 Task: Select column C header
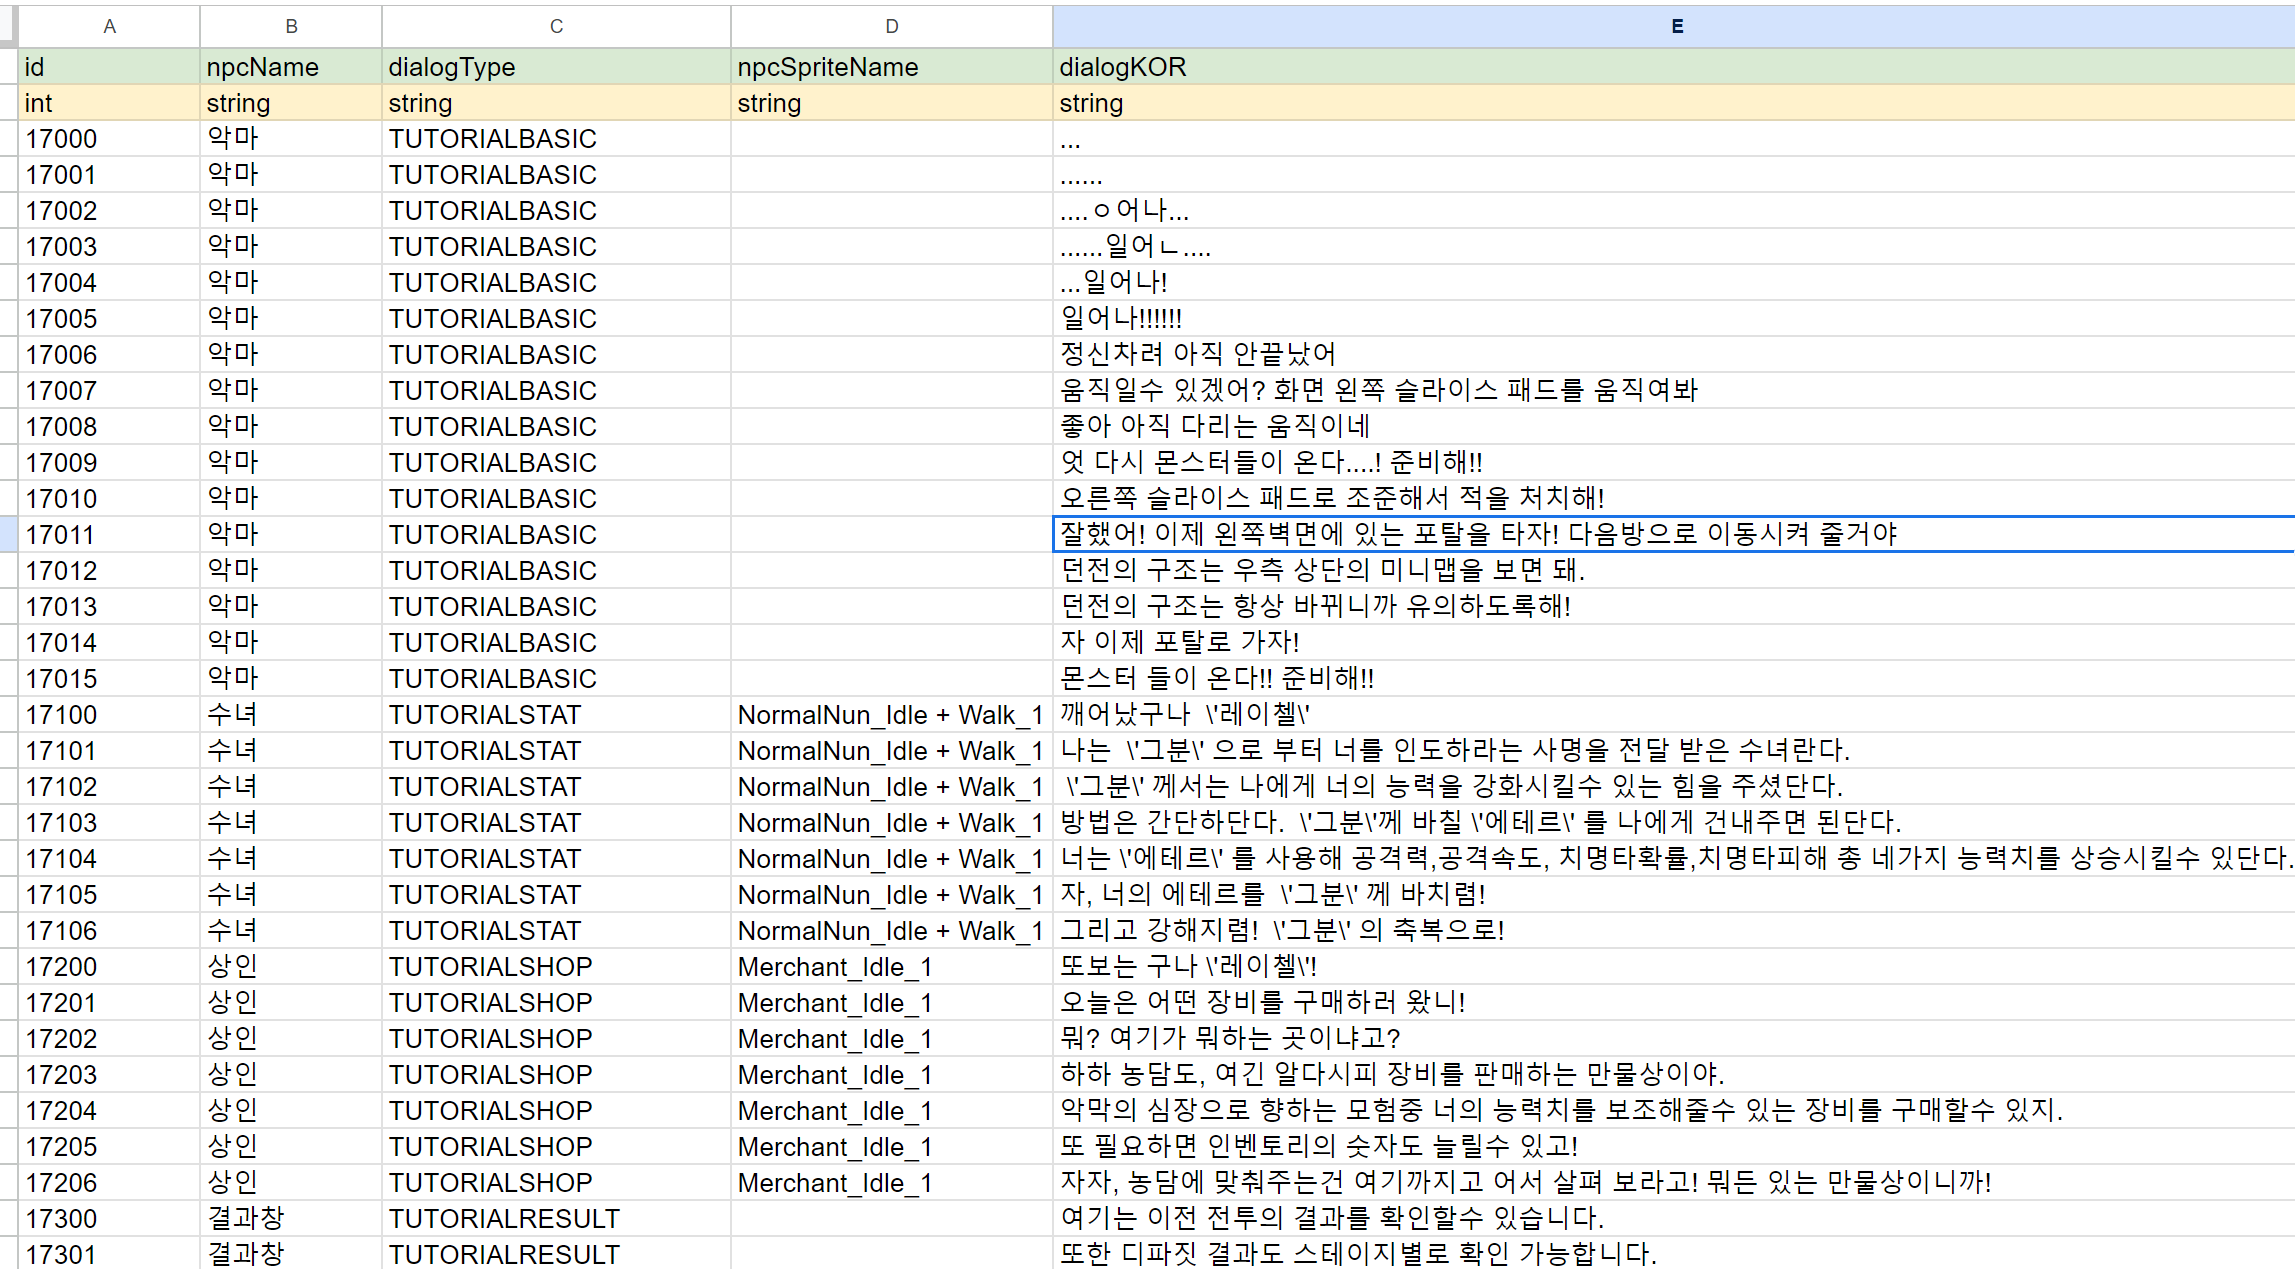556,26
